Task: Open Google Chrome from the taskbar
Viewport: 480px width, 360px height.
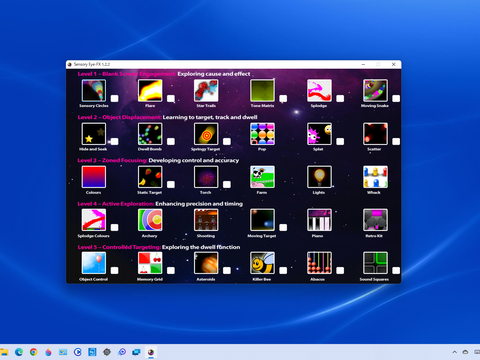Action: [33, 352]
